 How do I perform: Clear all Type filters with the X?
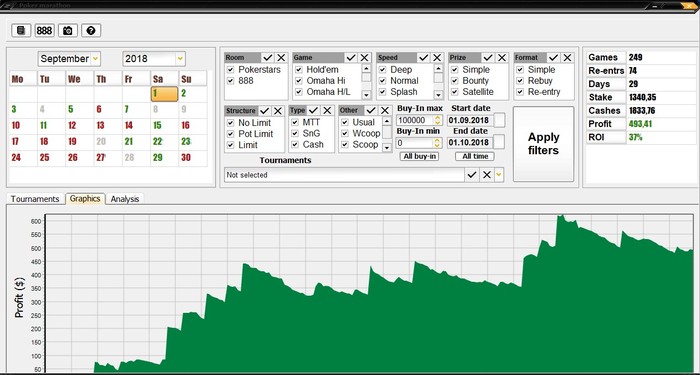pos(327,110)
